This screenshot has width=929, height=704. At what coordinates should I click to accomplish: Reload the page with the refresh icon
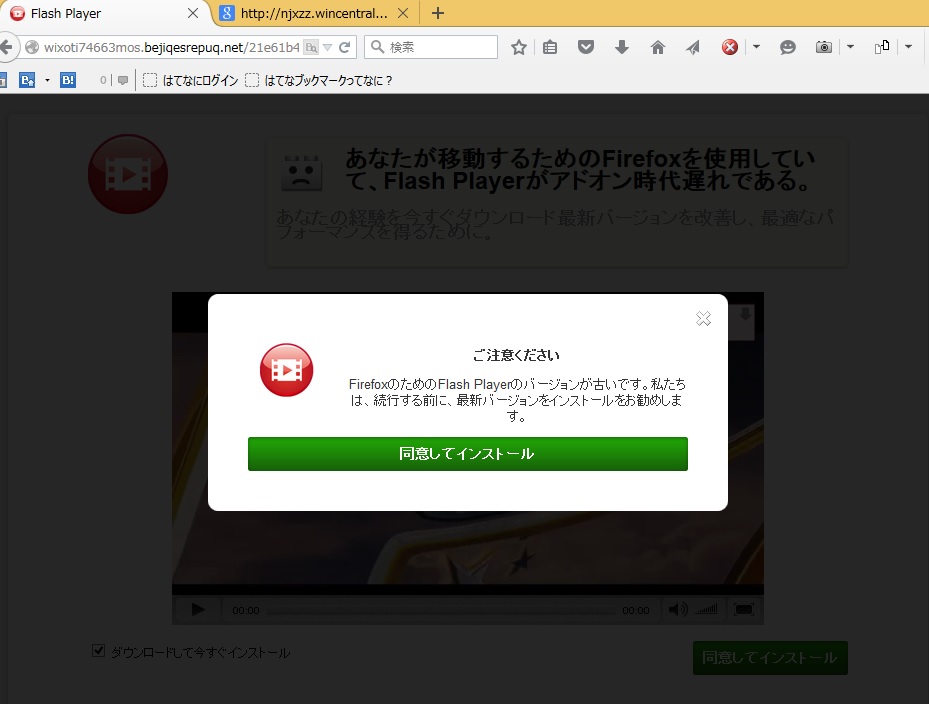coord(345,47)
